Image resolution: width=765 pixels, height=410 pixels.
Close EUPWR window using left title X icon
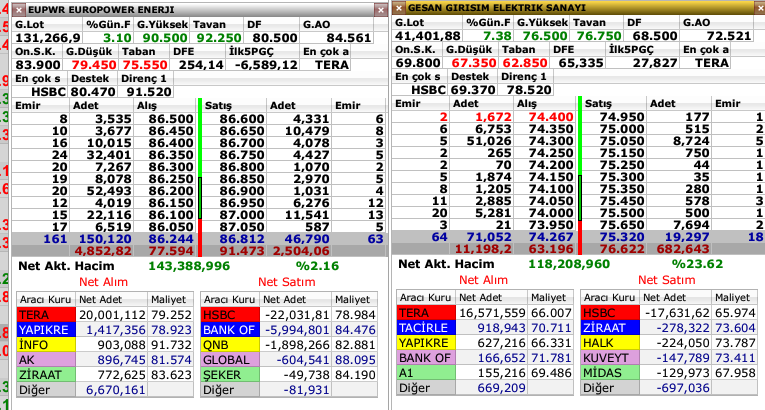(x=19, y=10)
